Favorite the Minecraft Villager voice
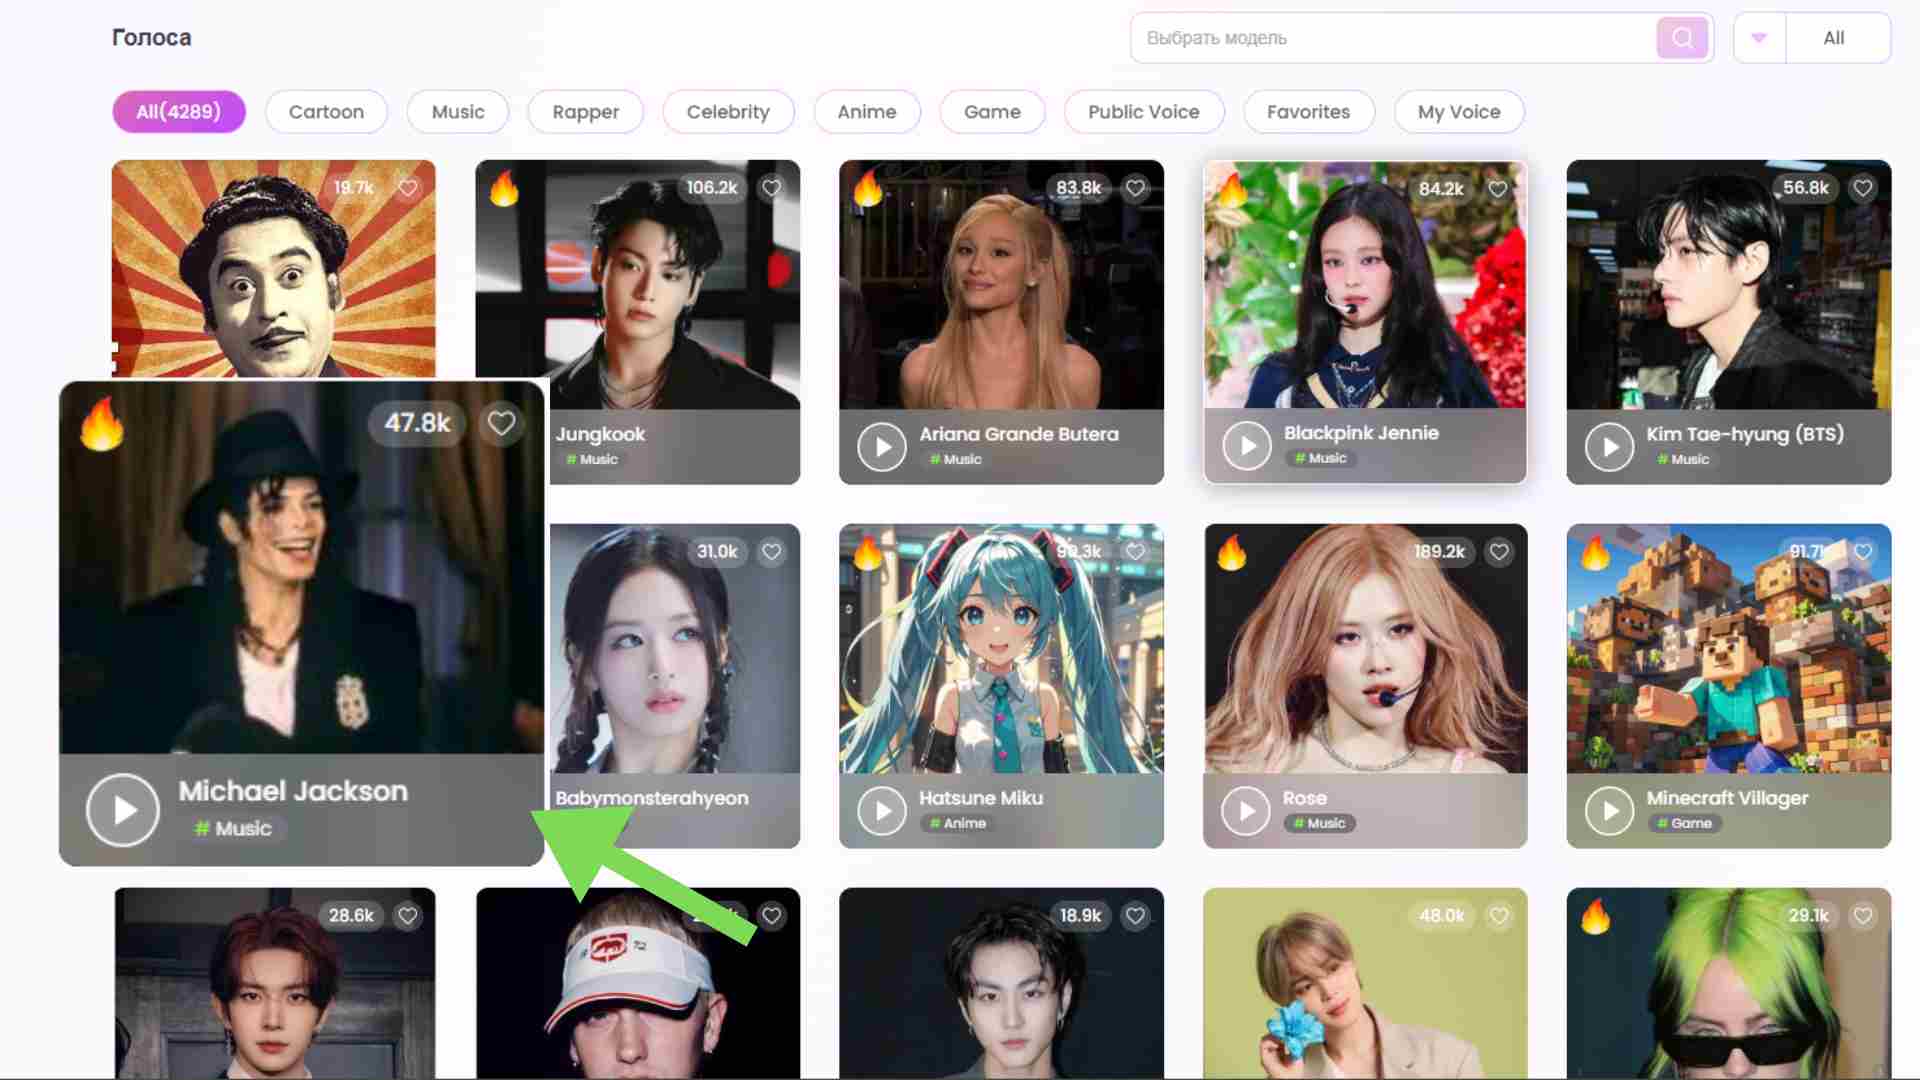This screenshot has width=1920, height=1080. (1863, 552)
